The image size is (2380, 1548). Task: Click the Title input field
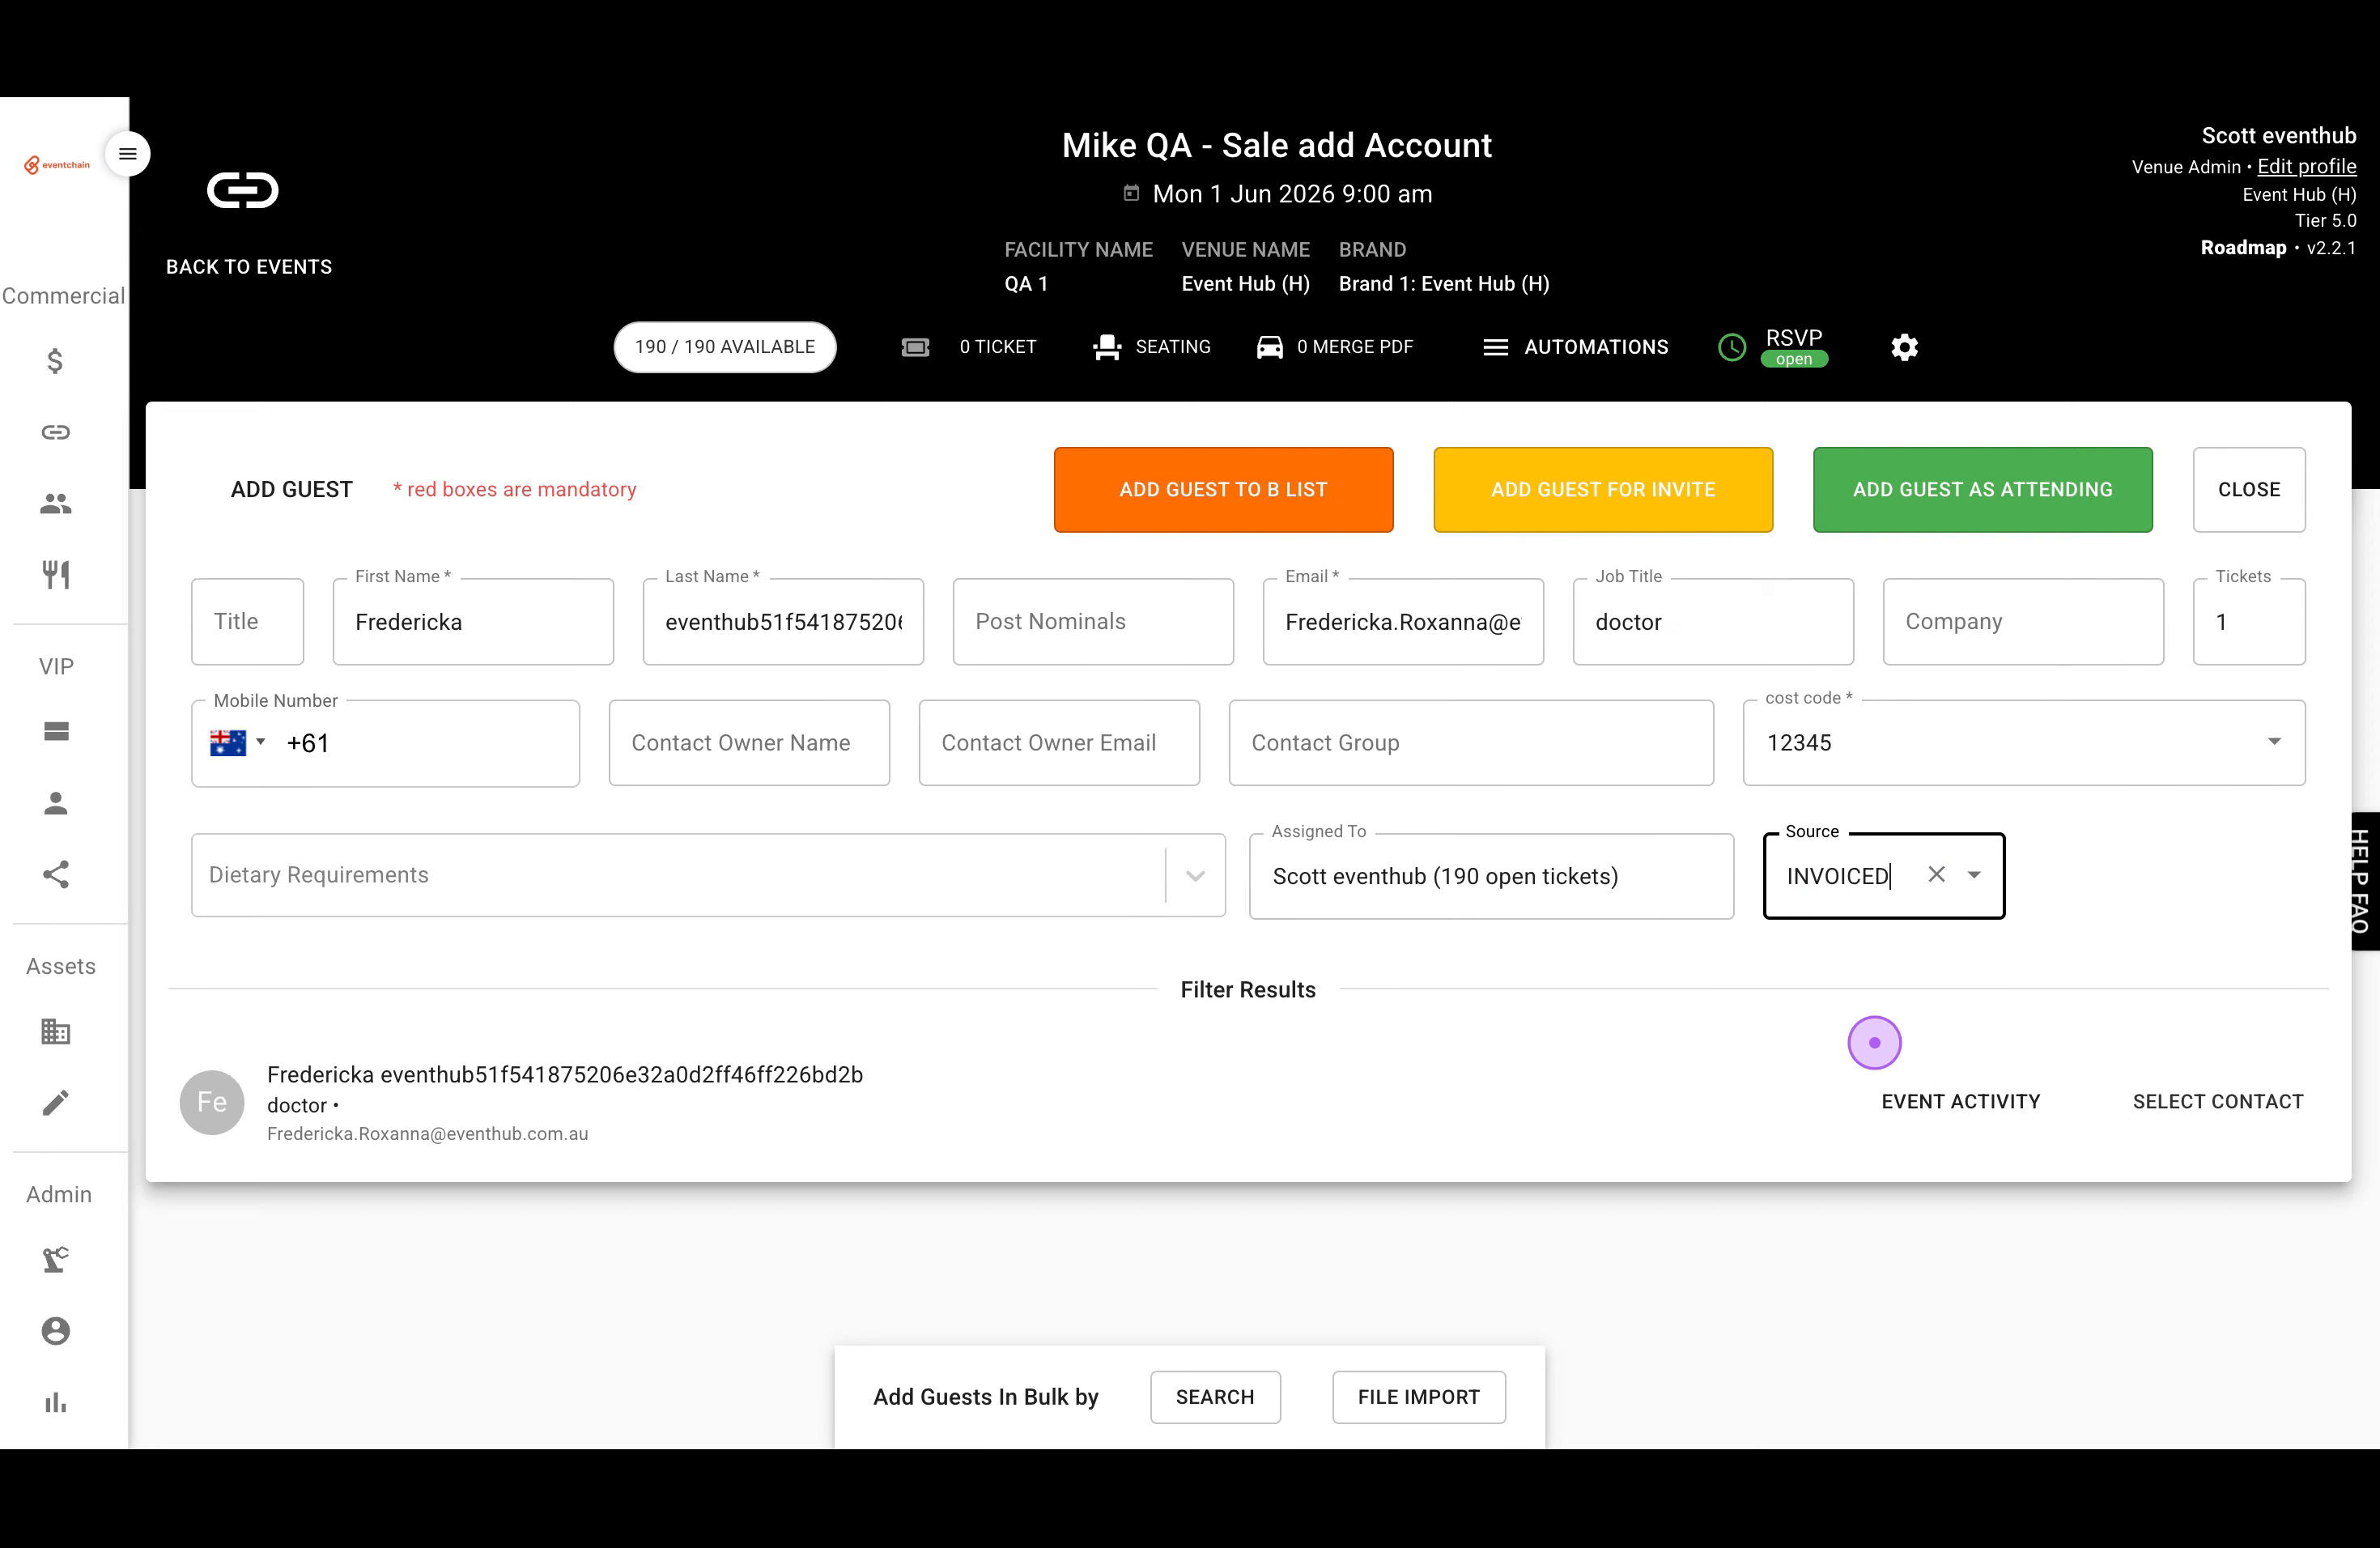(247, 621)
